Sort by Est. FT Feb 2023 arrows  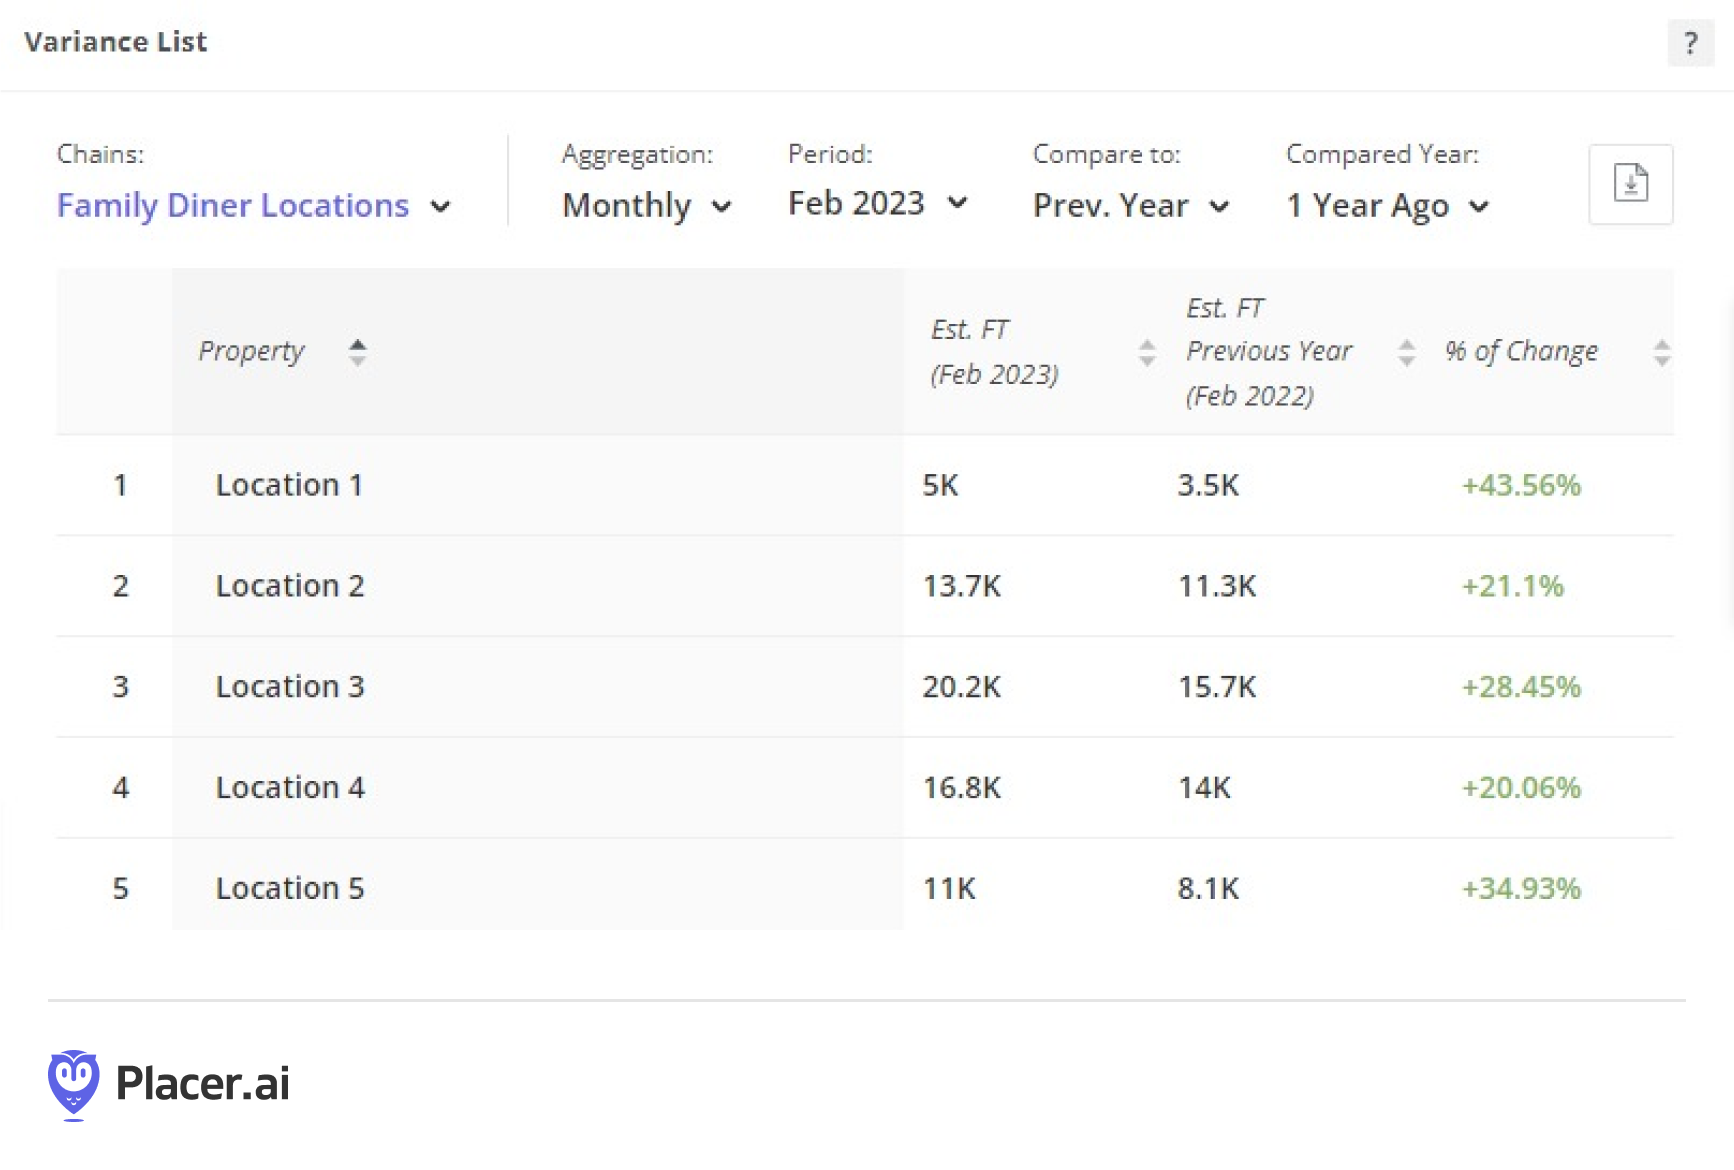(1147, 352)
